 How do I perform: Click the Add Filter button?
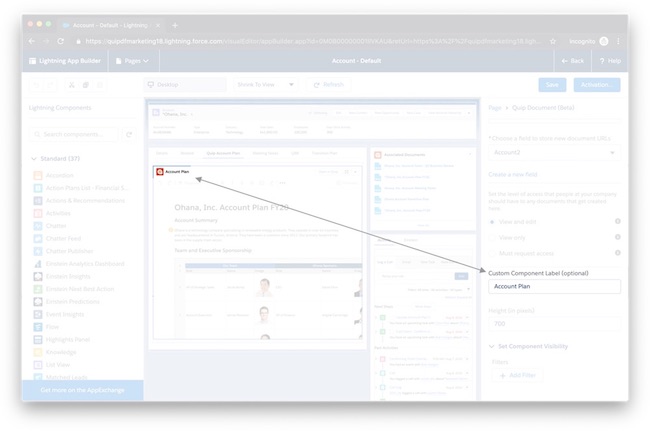518,375
